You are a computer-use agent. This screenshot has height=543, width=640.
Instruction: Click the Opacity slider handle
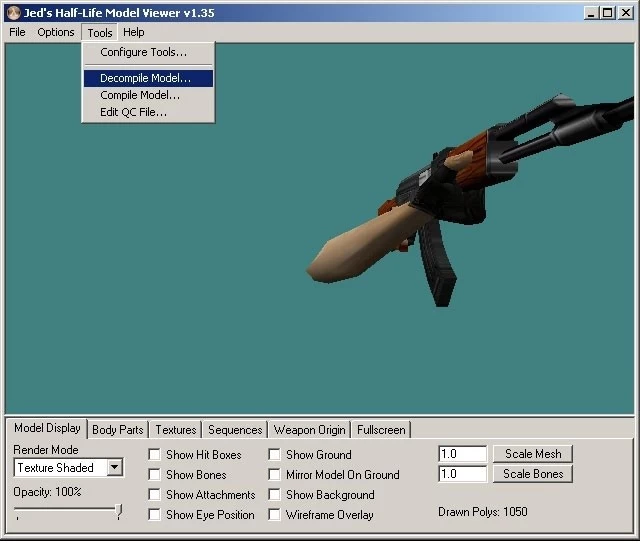(x=119, y=511)
